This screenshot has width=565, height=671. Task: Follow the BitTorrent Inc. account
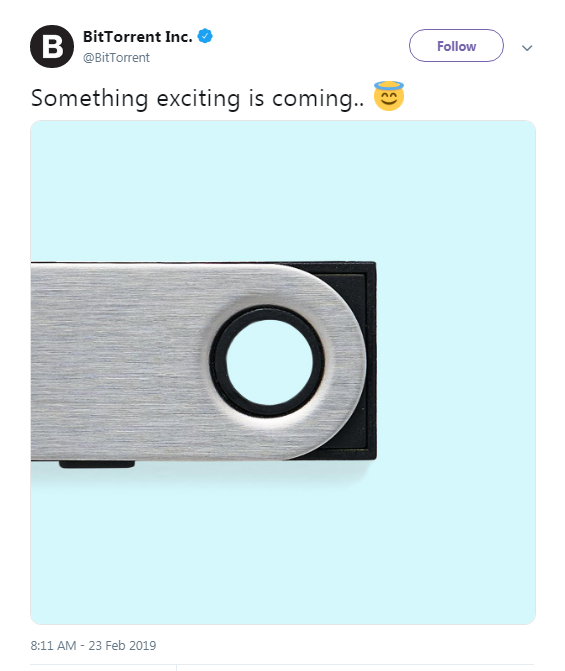456,46
